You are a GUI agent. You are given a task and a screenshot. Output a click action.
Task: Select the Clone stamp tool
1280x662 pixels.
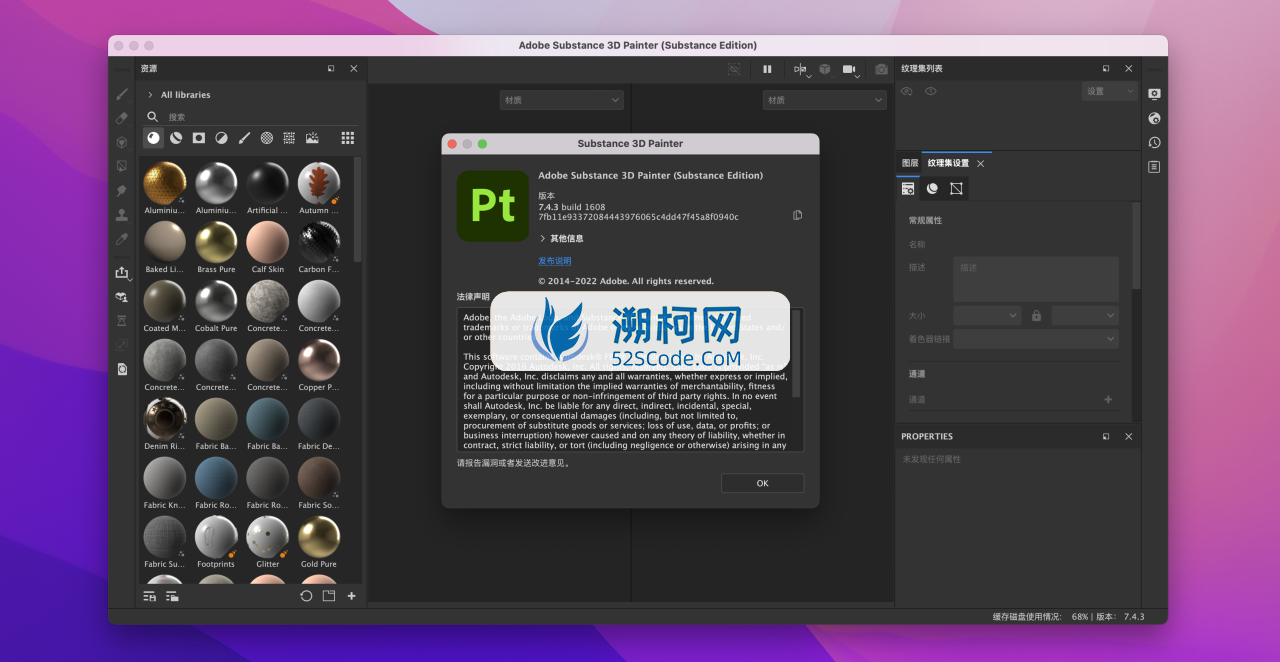point(122,215)
